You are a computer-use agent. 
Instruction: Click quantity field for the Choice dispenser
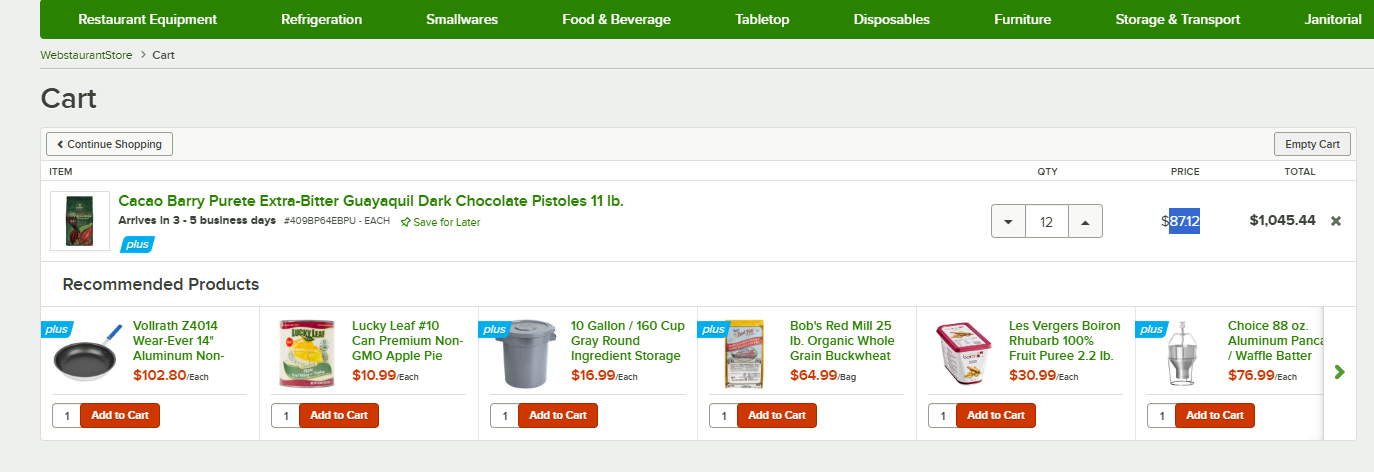tap(1161, 415)
